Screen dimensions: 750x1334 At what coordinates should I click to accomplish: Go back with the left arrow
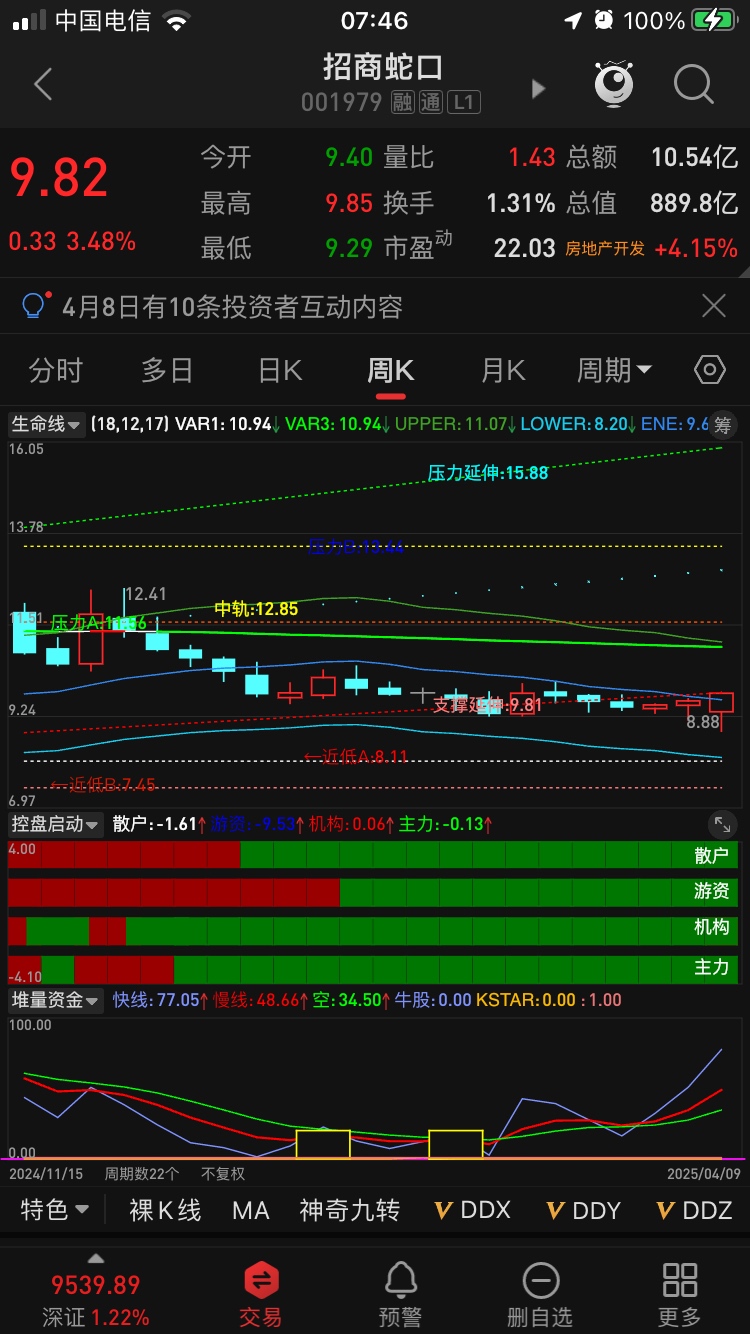click(42, 85)
